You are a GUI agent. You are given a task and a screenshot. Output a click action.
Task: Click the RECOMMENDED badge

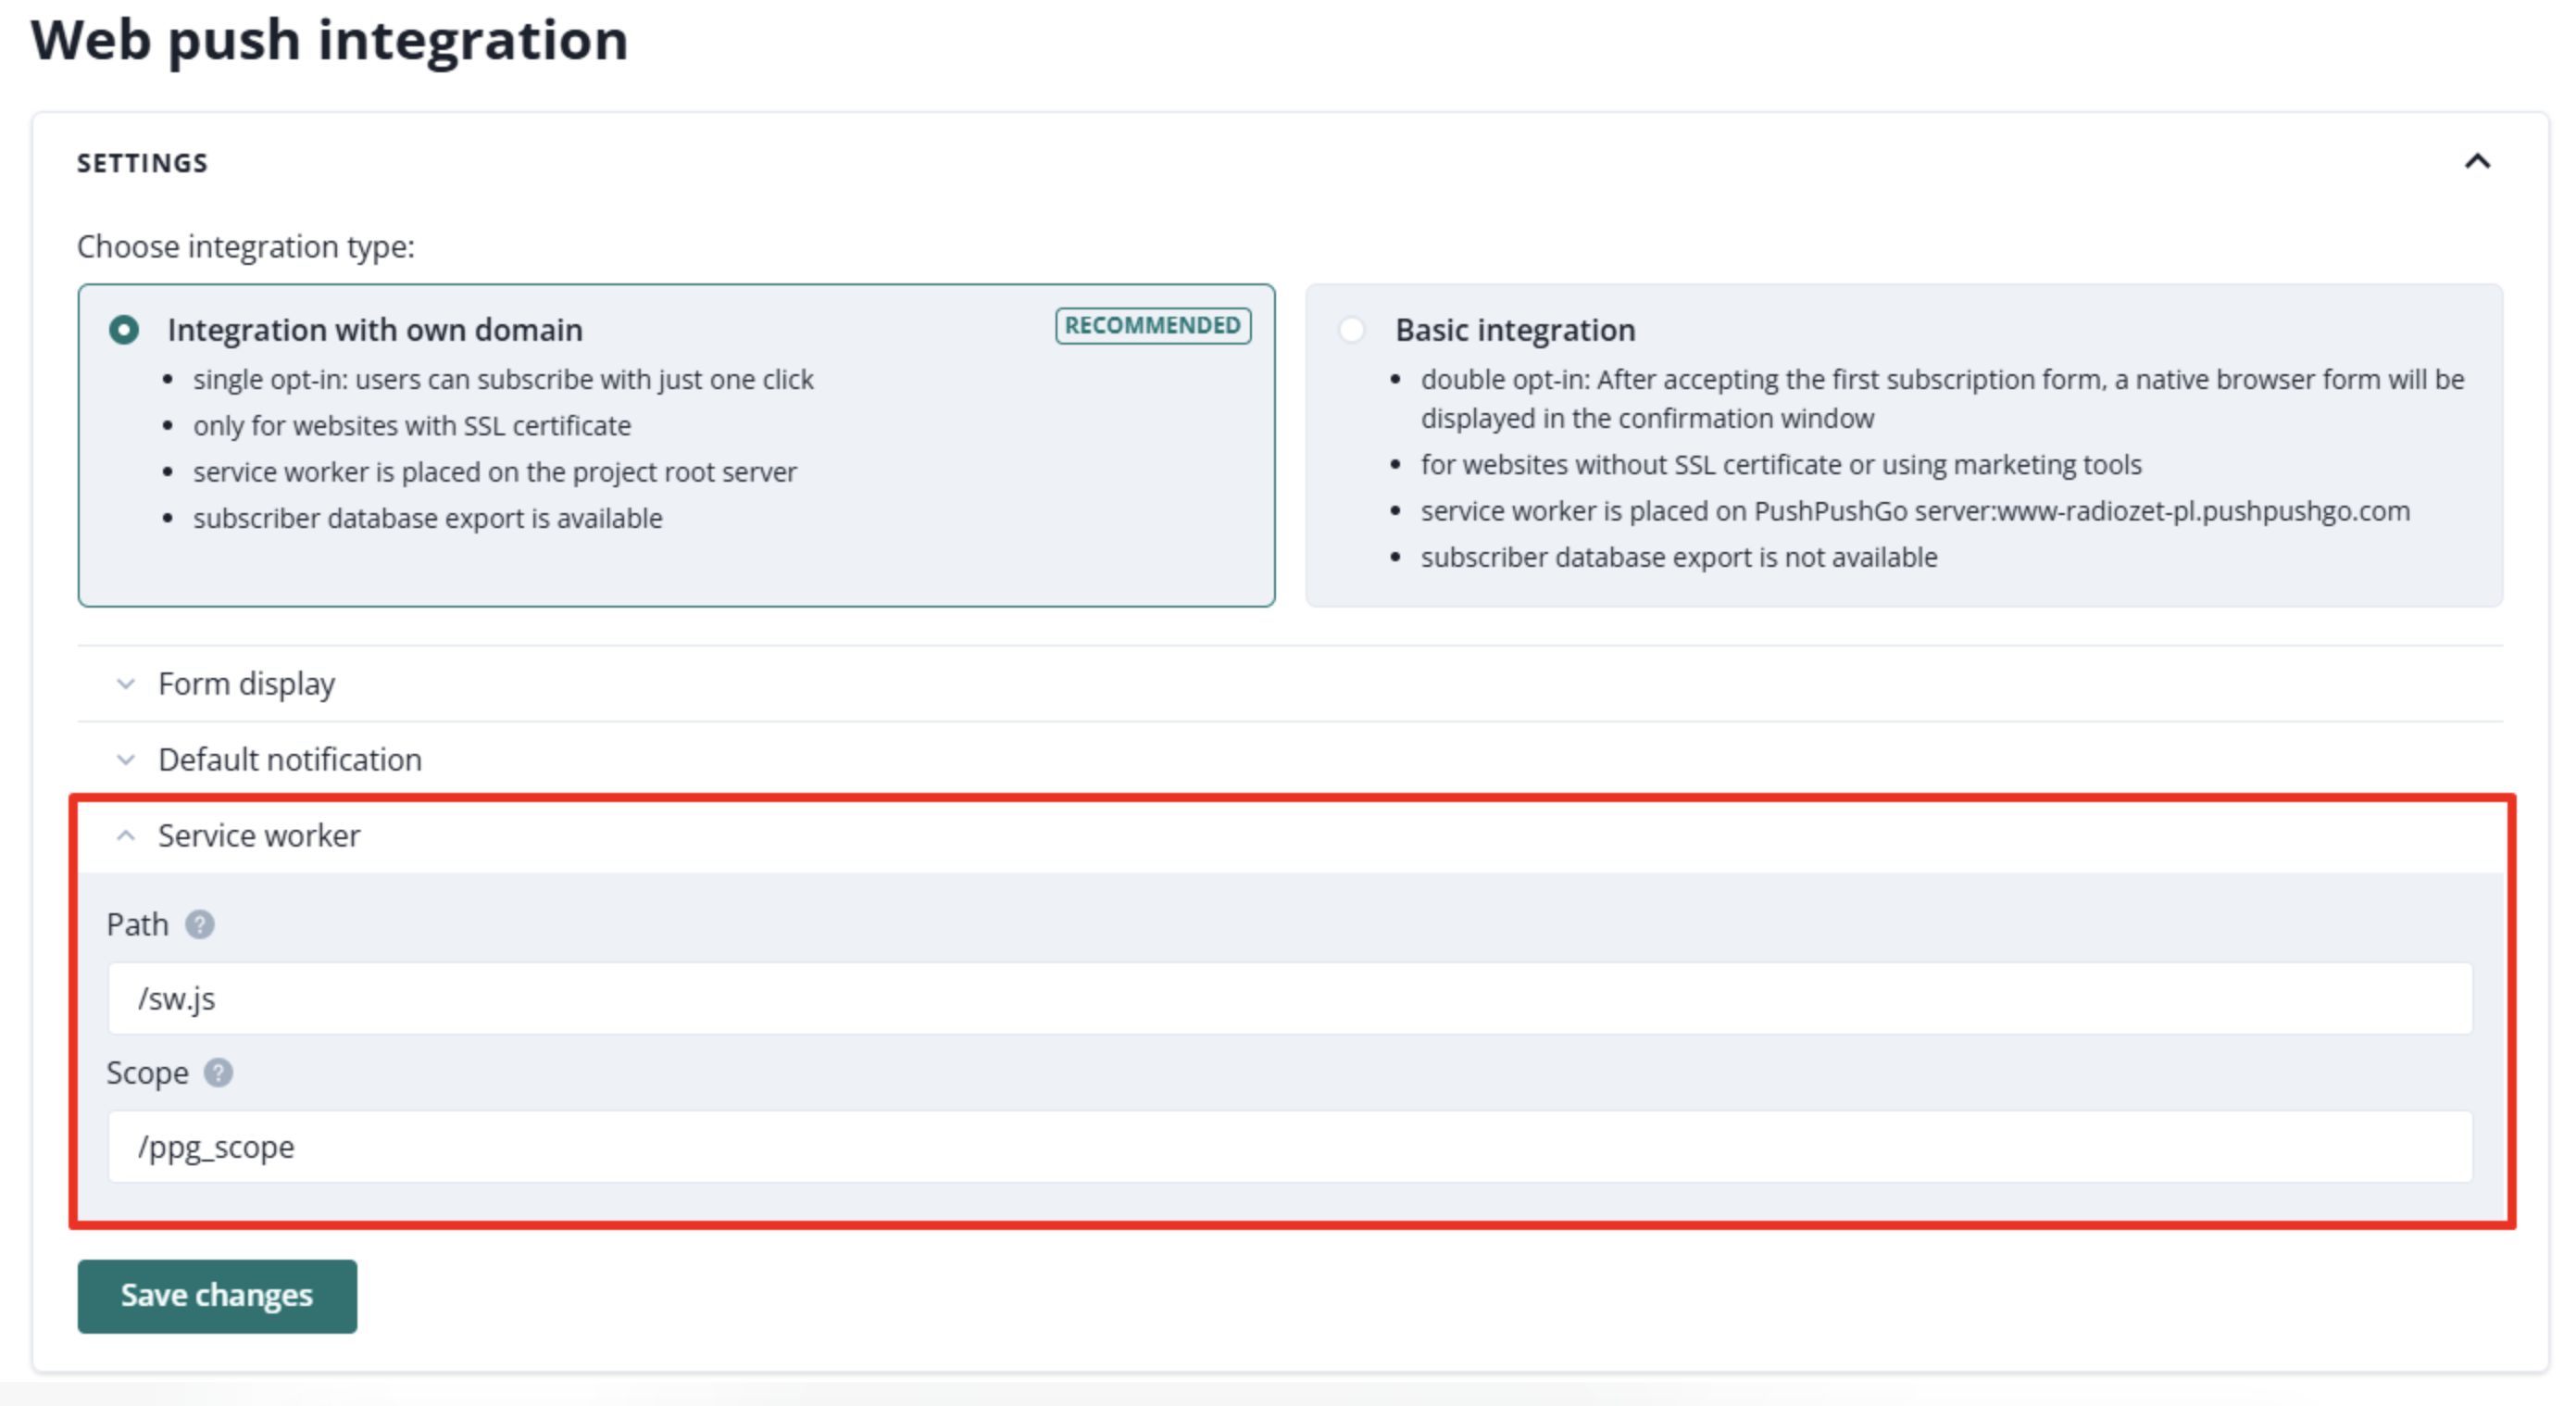point(1152,326)
